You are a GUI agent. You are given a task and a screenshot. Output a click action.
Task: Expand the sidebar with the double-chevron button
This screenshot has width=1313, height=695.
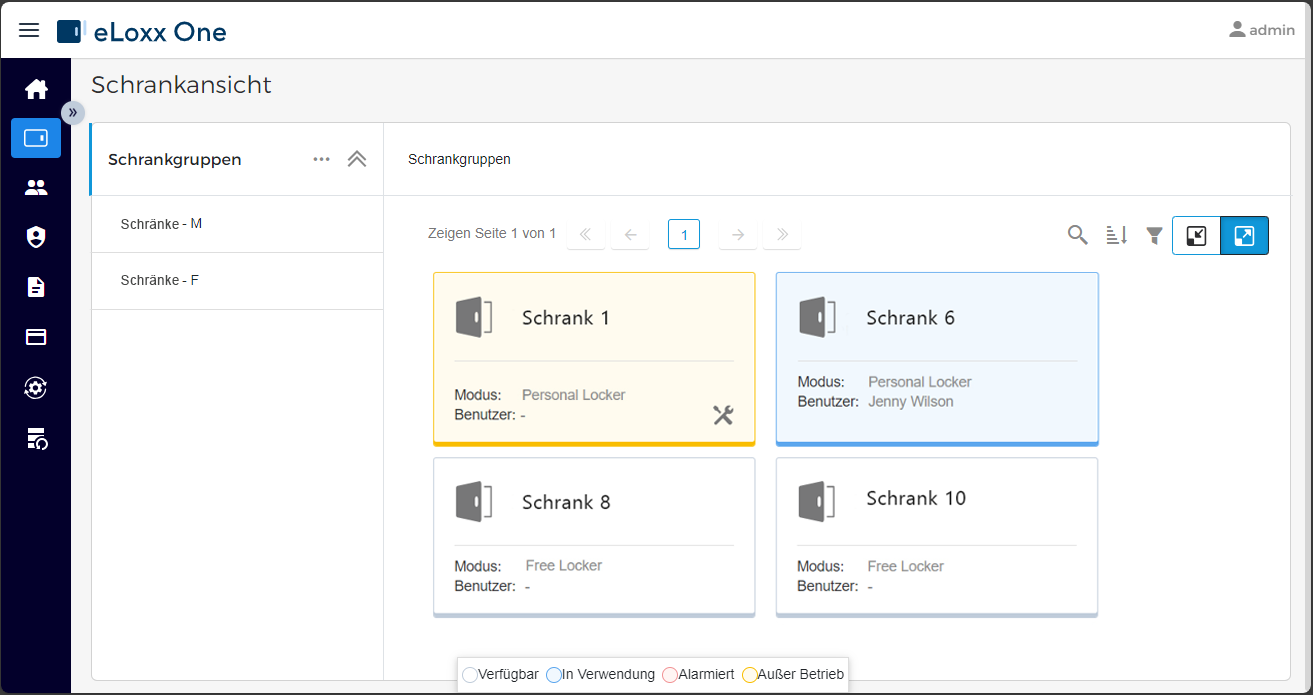point(73,112)
